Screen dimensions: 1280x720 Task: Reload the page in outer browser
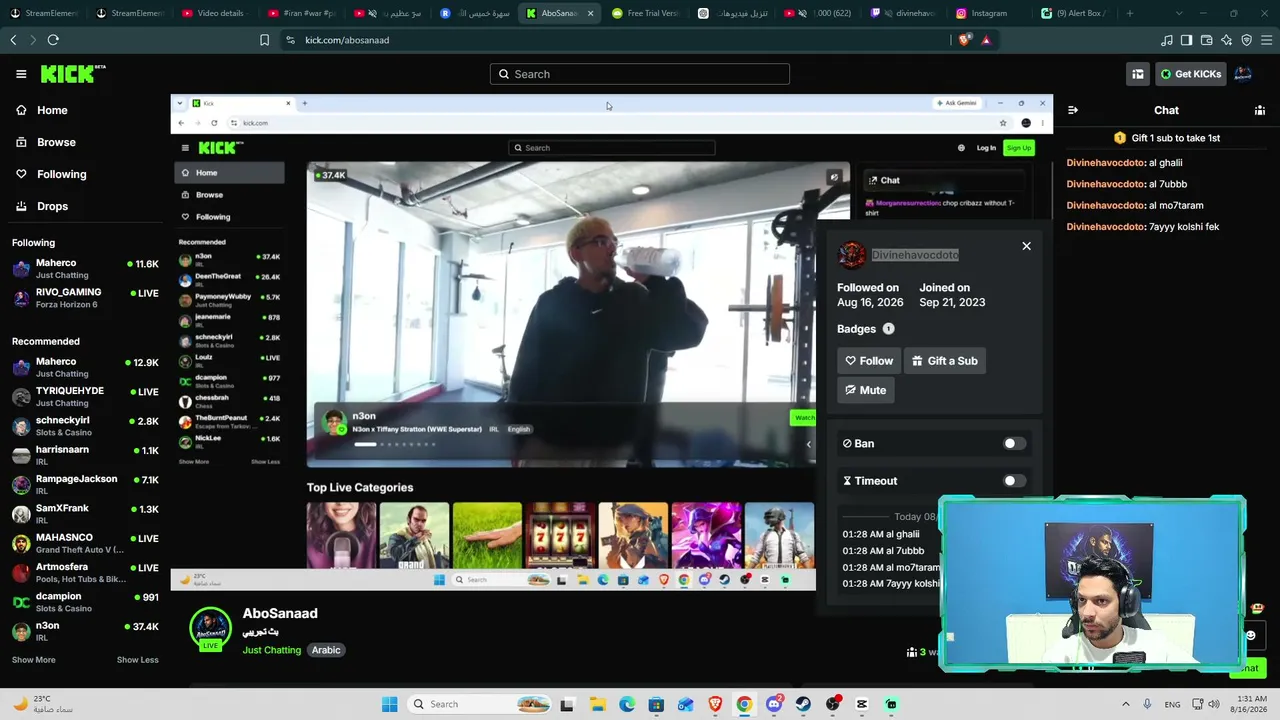coord(53,40)
